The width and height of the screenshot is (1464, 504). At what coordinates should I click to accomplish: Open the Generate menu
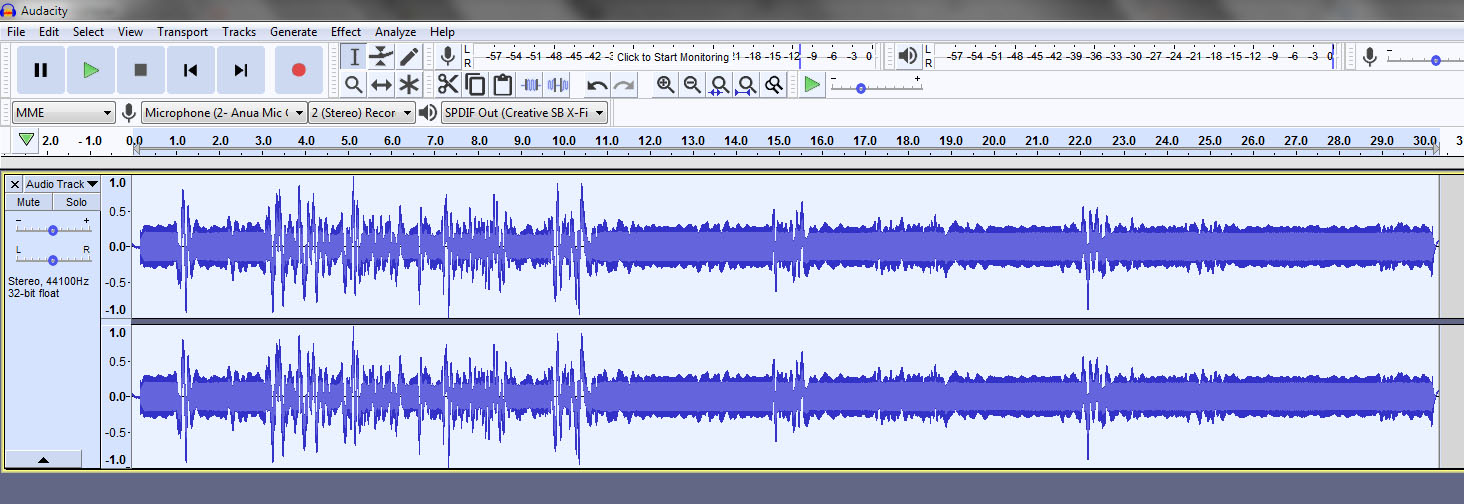[x=293, y=32]
